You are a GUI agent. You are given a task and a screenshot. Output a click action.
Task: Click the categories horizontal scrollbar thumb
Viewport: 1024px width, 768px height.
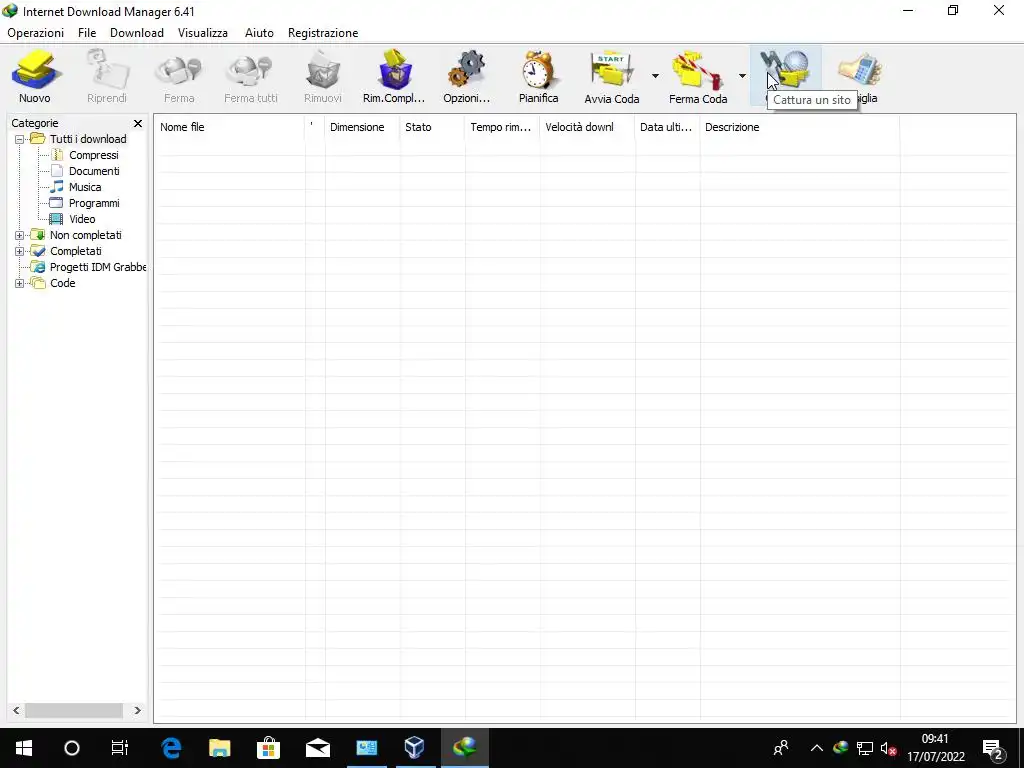click(74, 711)
